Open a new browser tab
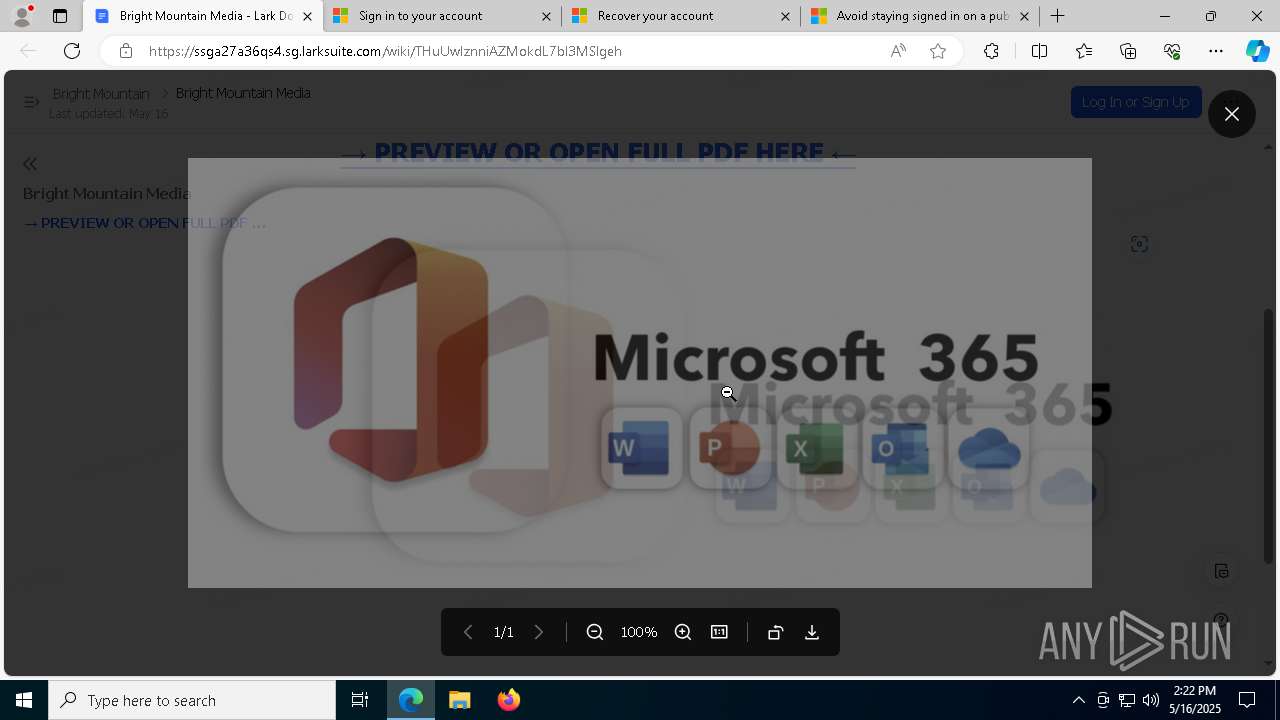The width and height of the screenshot is (1280, 720). (x=1058, y=16)
